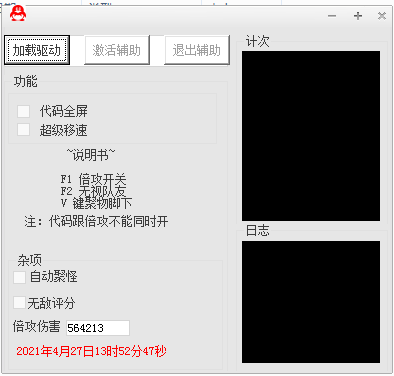Close the window with the X icon

point(382,16)
